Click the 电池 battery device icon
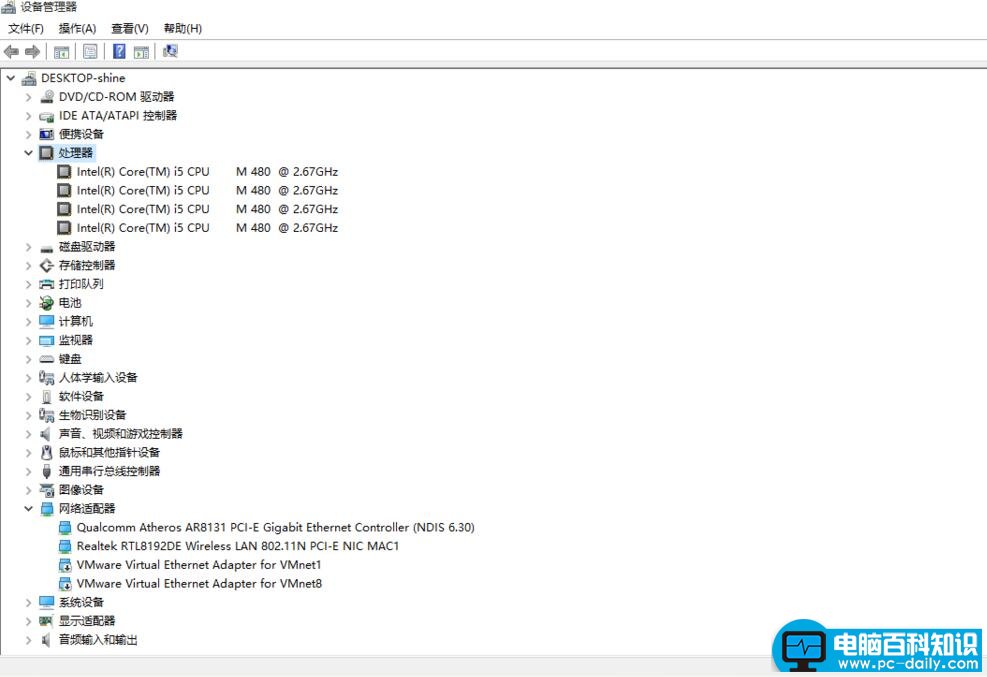 [x=46, y=303]
